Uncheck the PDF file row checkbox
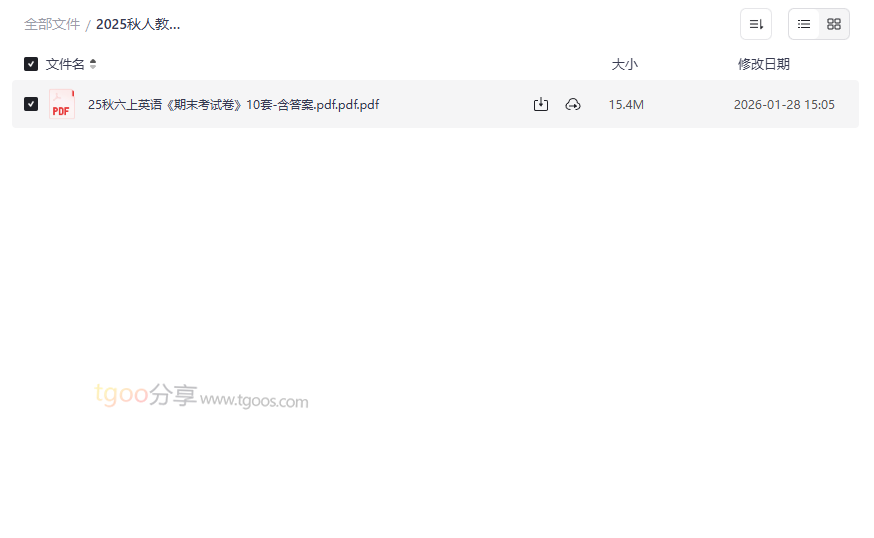This screenshot has height=538, width=874. point(31,104)
